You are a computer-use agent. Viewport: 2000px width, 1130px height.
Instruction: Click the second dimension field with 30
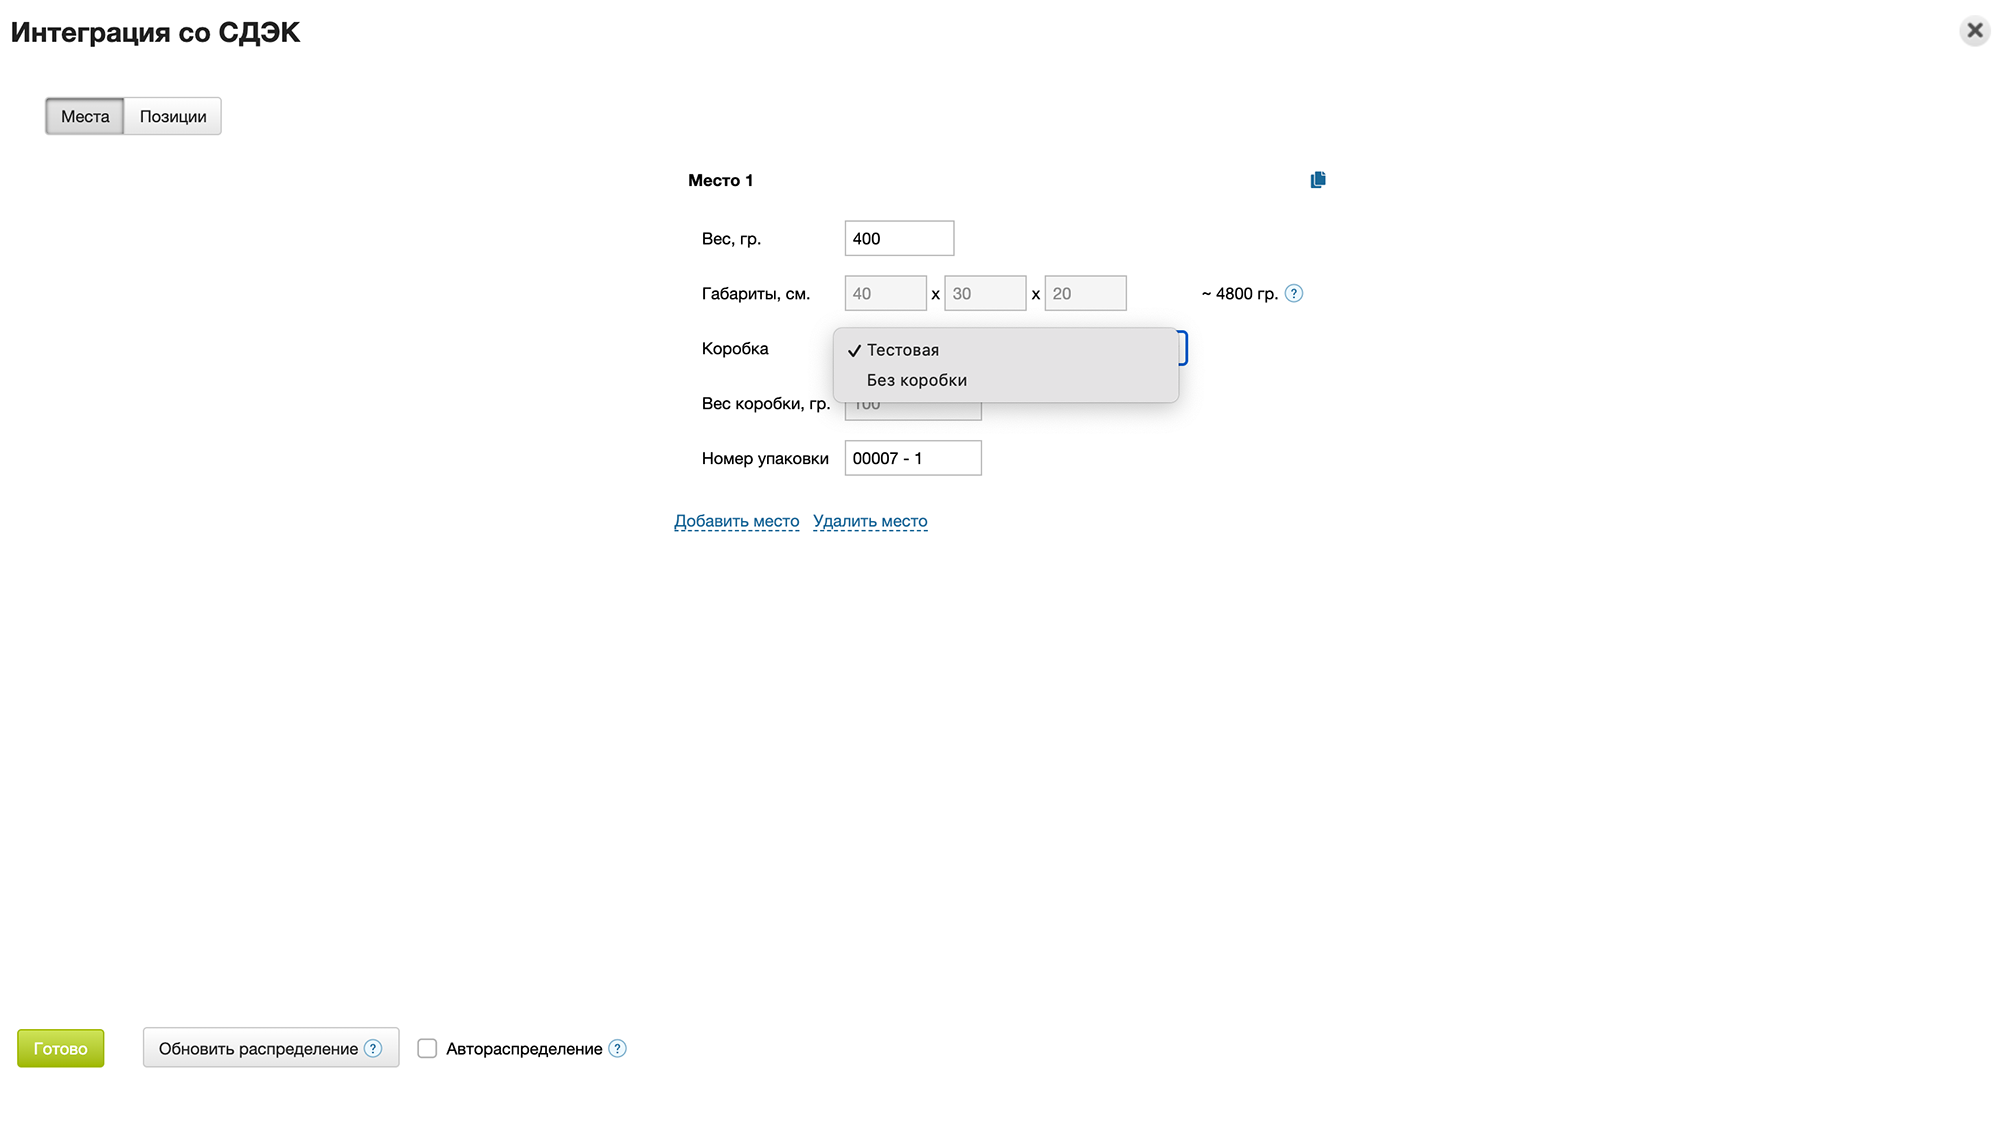coord(985,293)
